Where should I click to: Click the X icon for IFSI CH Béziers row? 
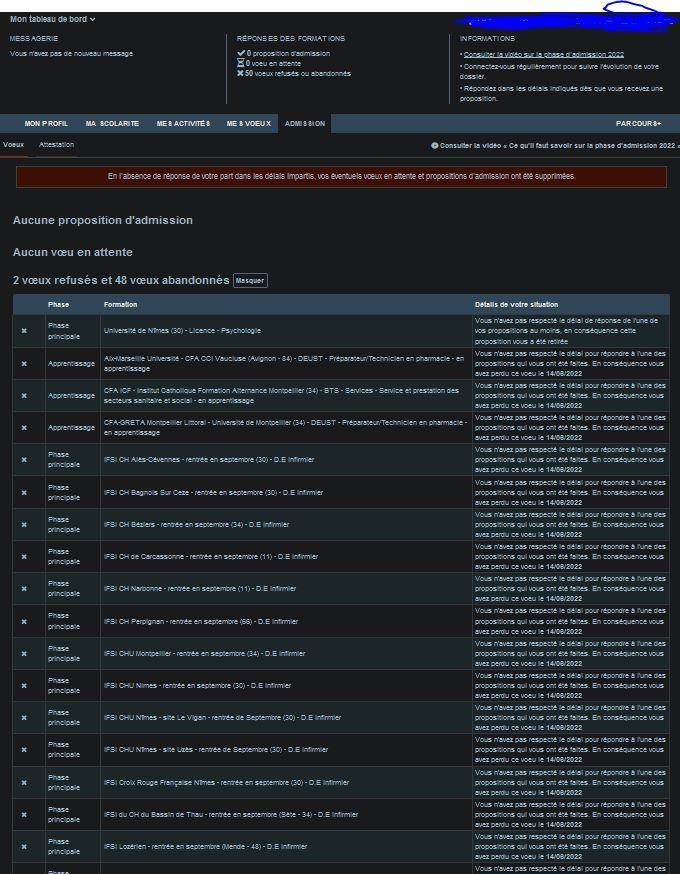coord(24,524)
